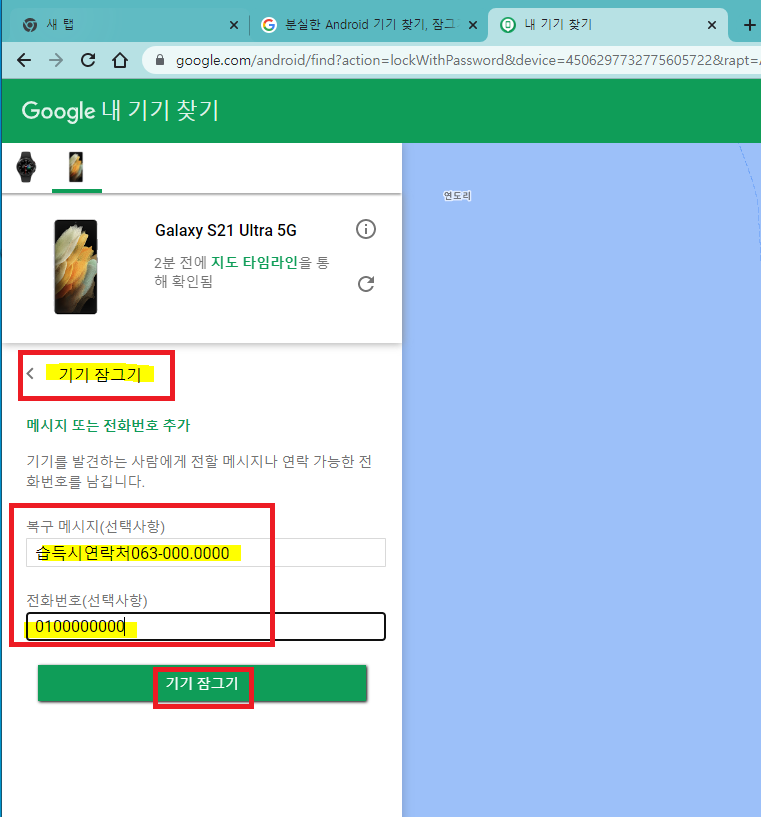Click the padlock site info icon

coord(160,60)
